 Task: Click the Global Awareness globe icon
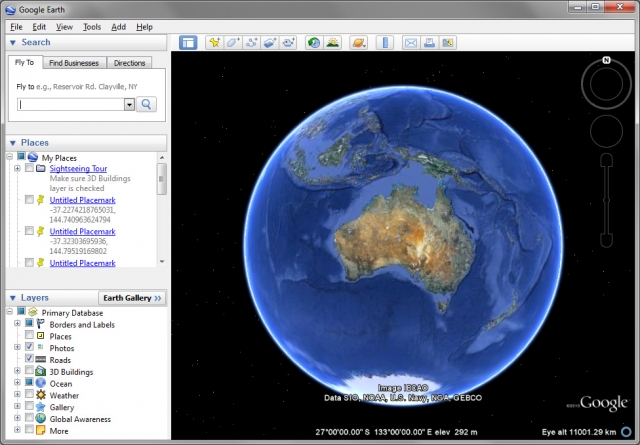tap(41, 418)
